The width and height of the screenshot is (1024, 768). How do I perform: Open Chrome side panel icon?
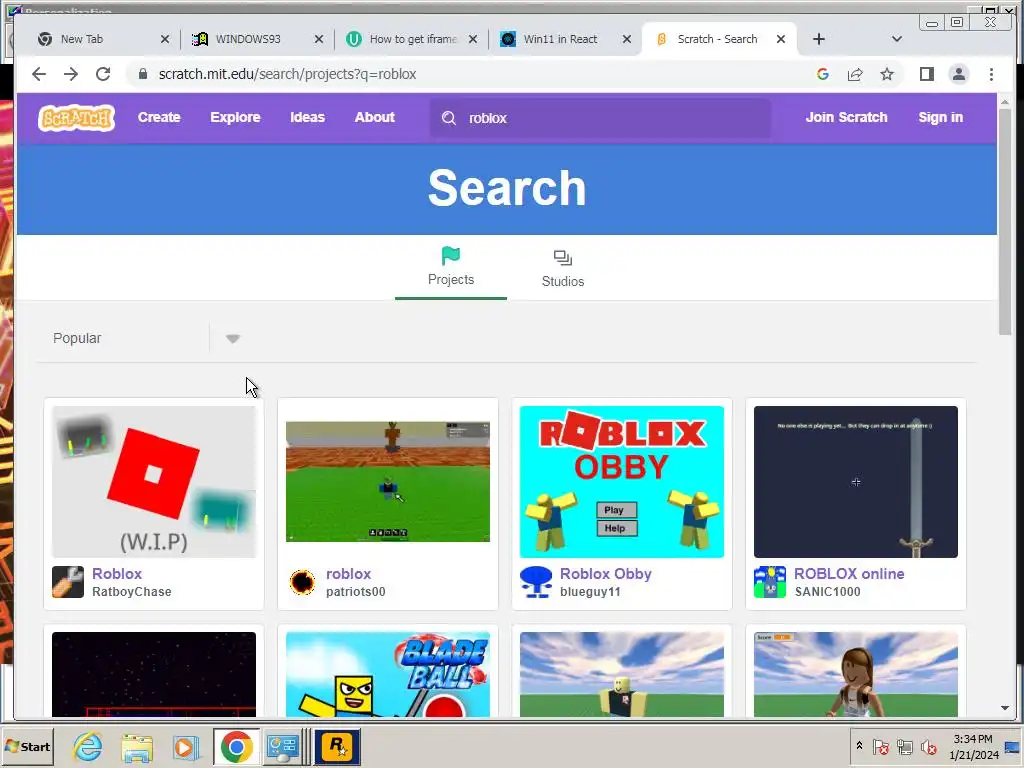point(926,74)
